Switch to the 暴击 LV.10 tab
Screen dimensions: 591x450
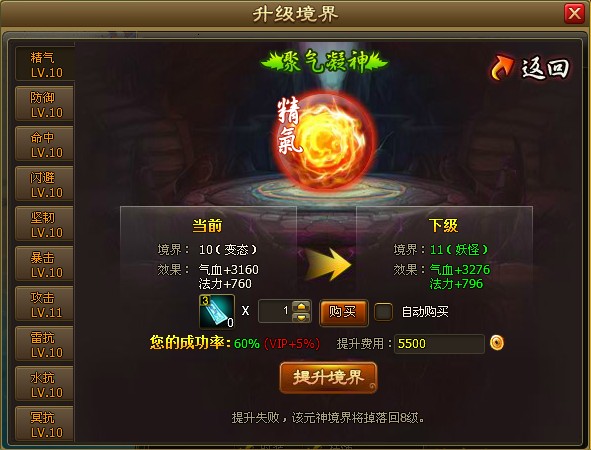coord(44,264)
